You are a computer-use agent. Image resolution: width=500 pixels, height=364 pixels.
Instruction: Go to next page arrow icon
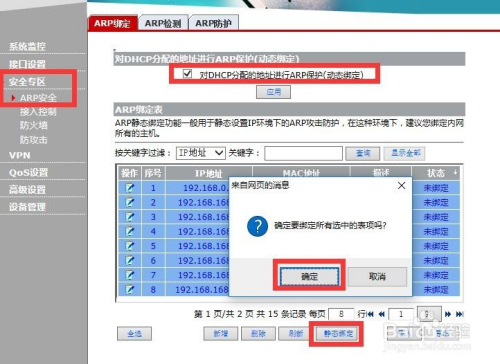click(x=448, y=314)
